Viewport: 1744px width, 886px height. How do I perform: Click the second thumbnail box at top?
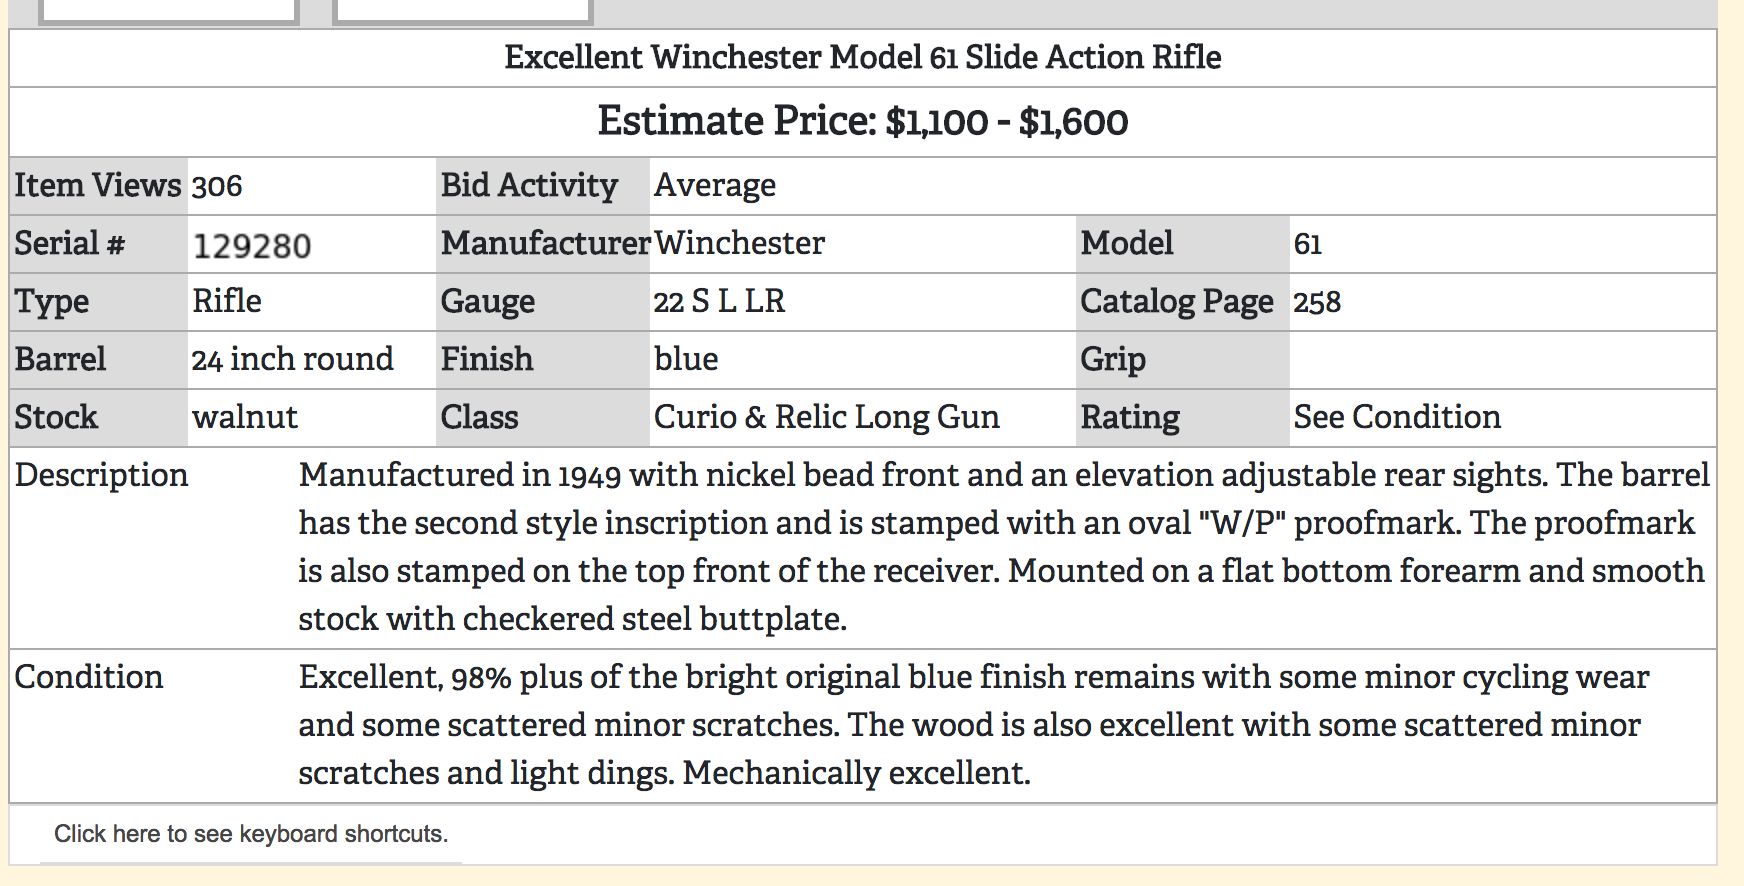point(462,11)
